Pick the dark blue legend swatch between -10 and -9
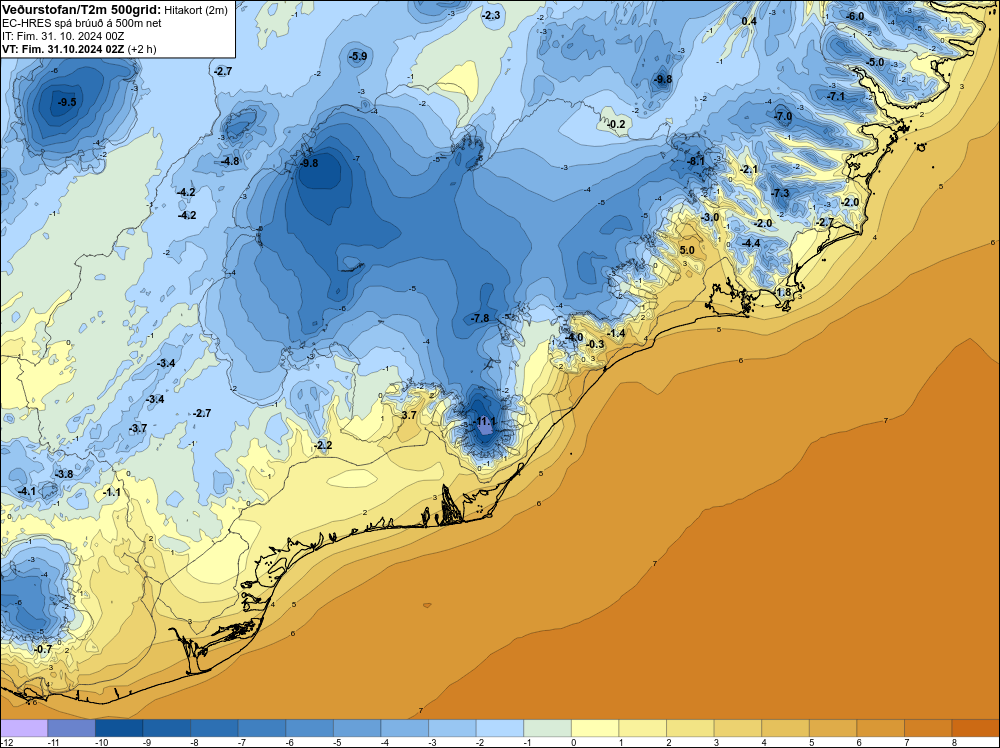Image resolution: width=1000 pixels, height=748 pixels. point(119,728)
